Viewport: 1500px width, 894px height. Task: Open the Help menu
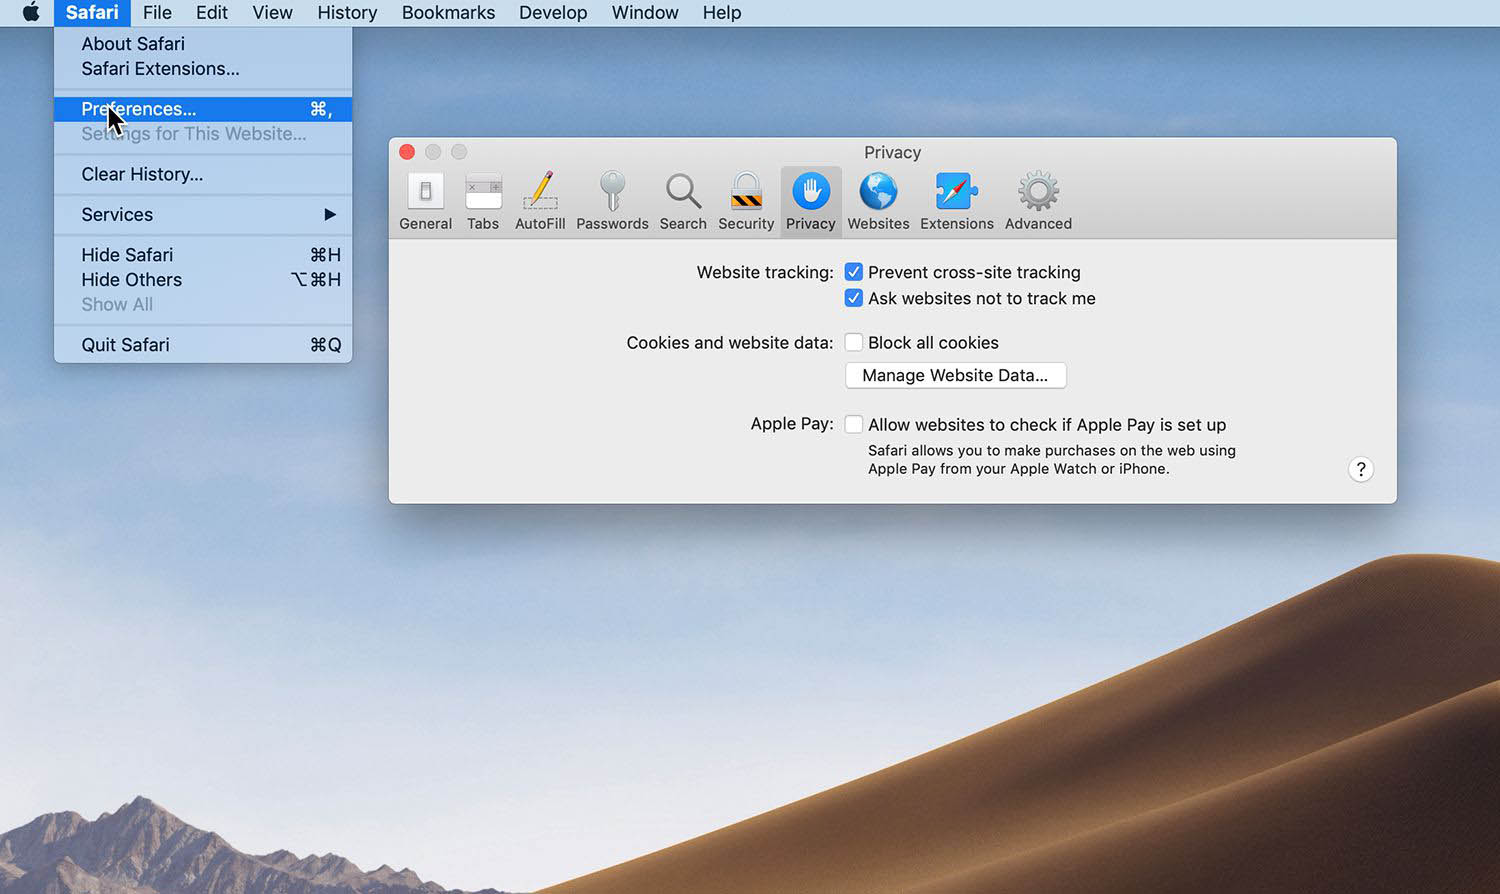(722, 13)
